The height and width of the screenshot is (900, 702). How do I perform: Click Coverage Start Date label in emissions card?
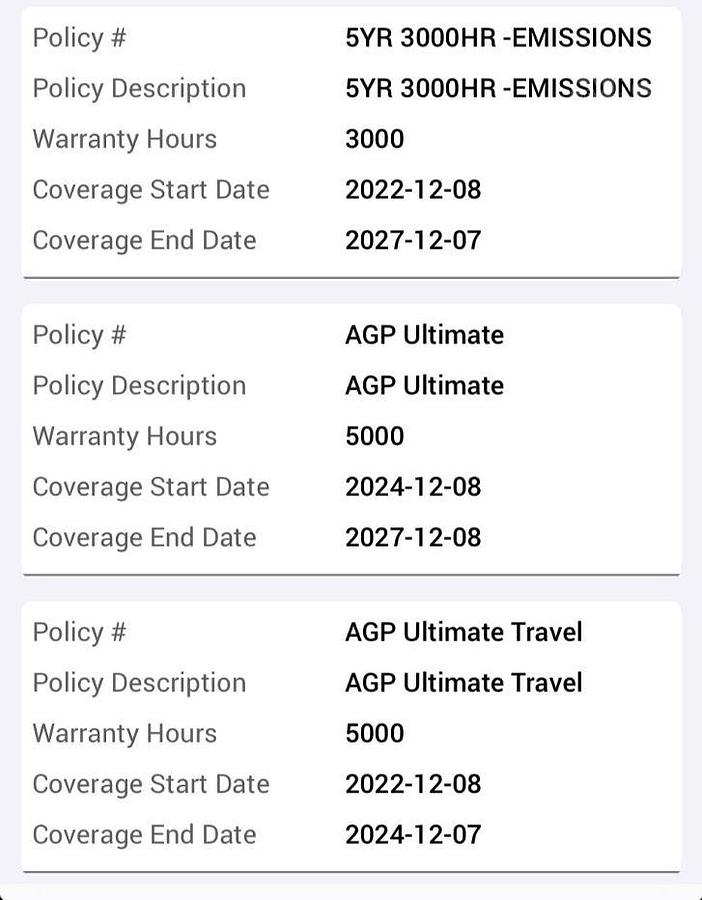click(x=151, y=190)
